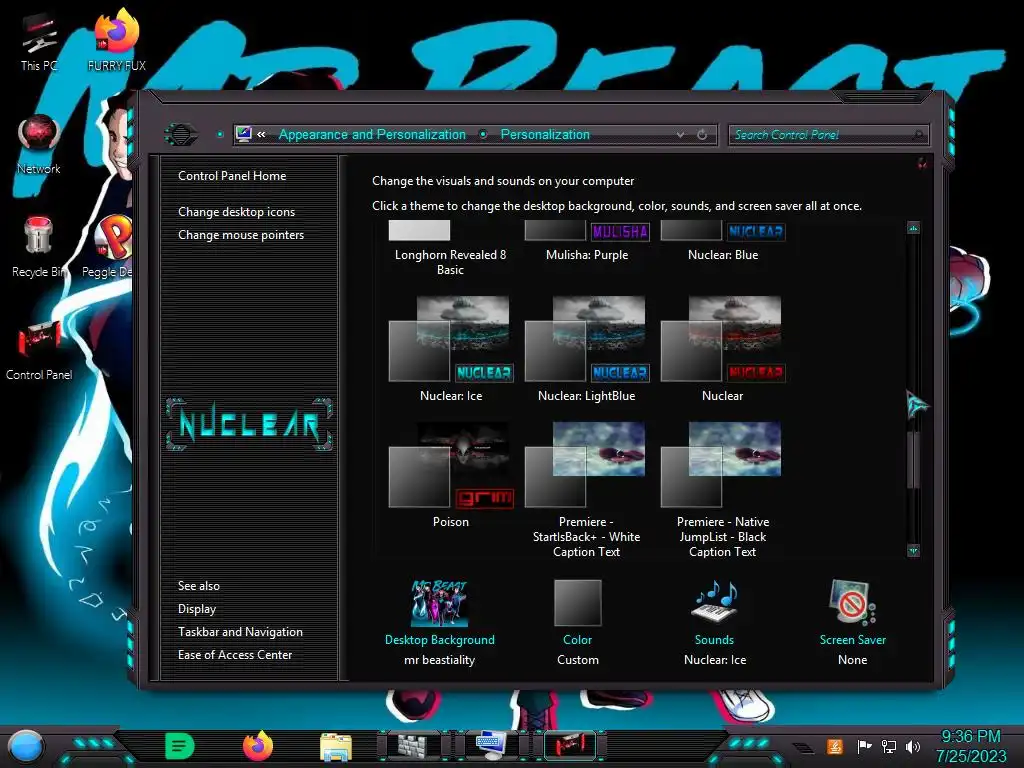
Task: Open Action Center flag tray icon
Action: pos(864,746)
